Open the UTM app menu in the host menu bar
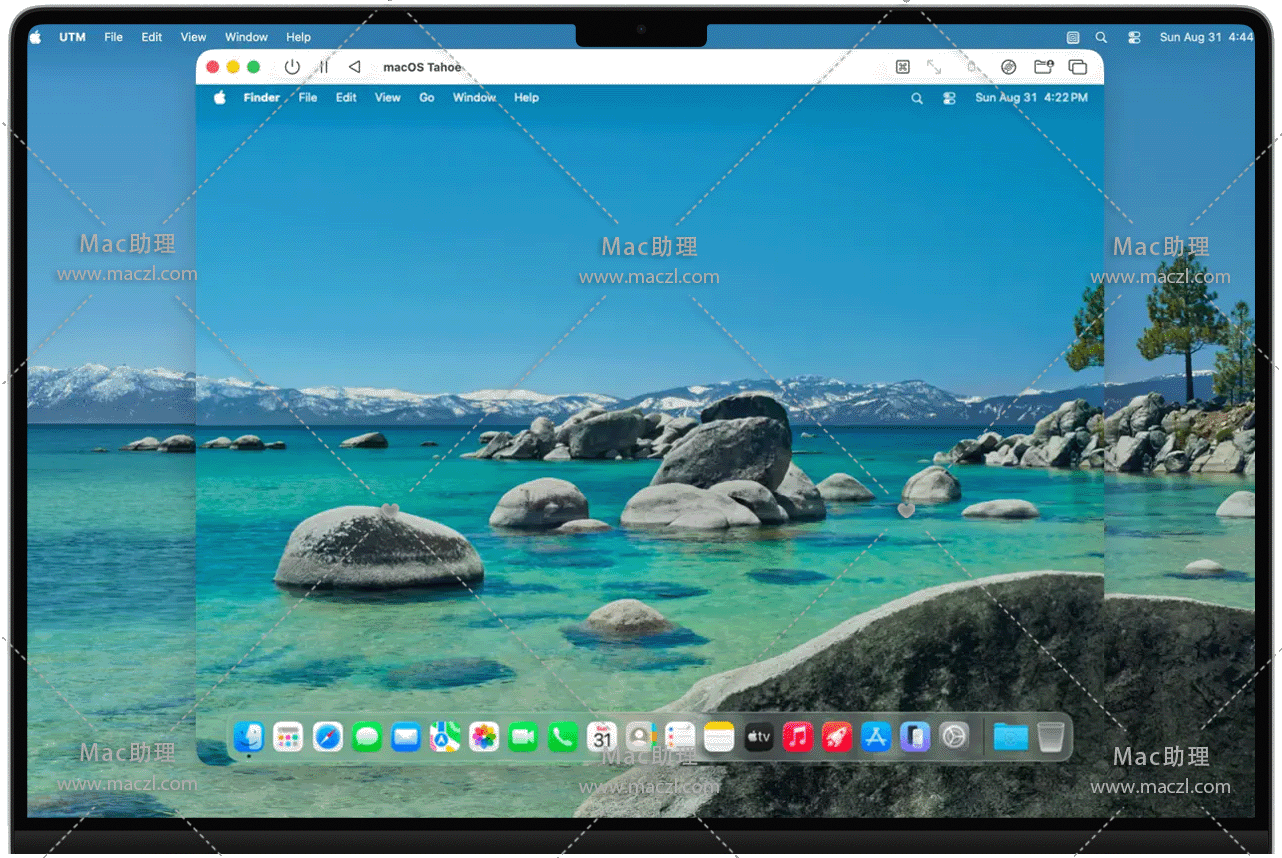The height and width of the screenshot is (858, 1282). pos(72,37)
